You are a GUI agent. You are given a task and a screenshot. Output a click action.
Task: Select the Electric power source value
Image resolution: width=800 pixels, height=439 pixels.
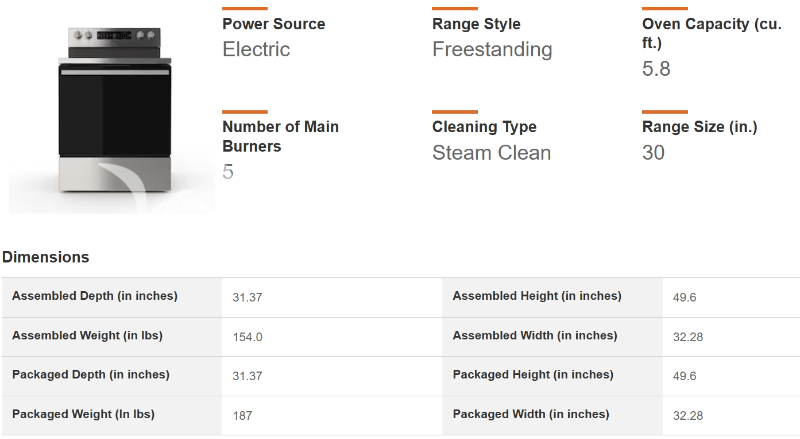(256, 49)
